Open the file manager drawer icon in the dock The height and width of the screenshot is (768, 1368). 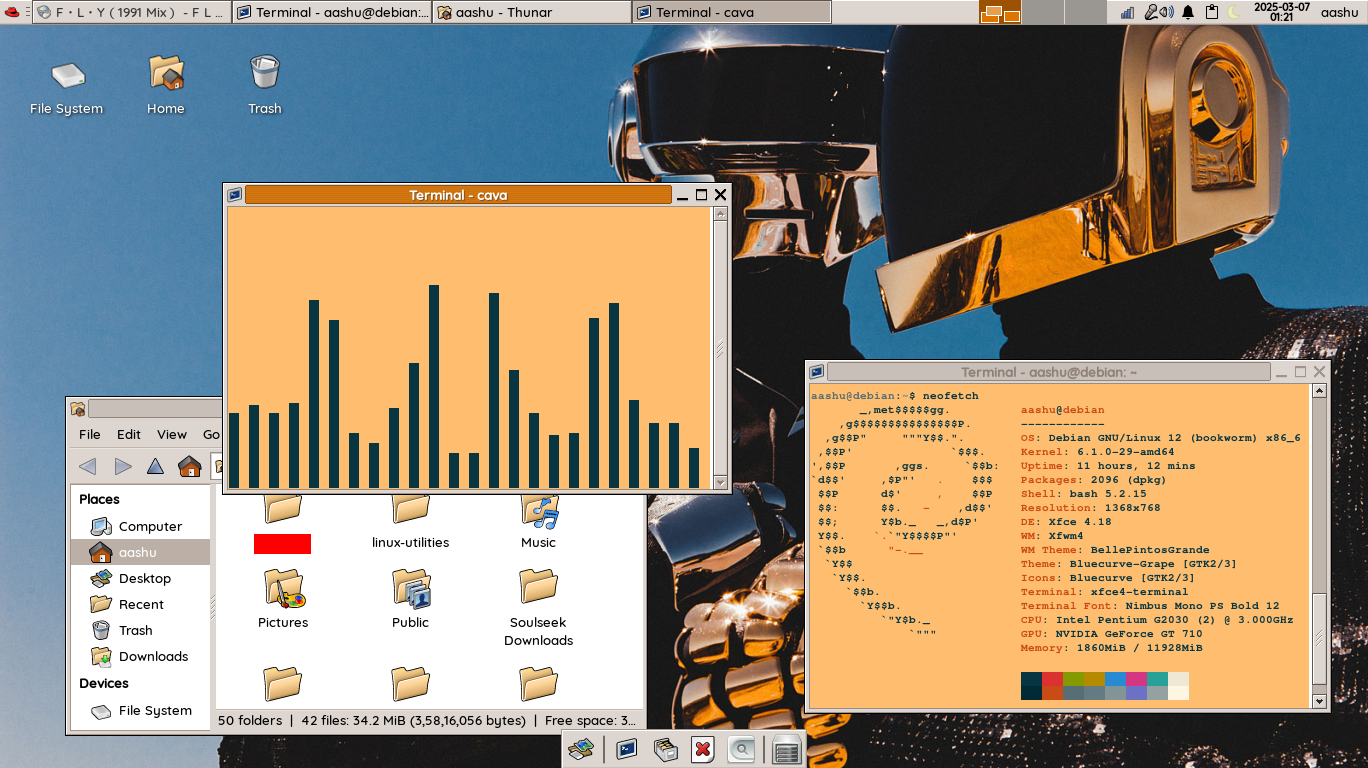pyautogui.click(x=665, y=749)
